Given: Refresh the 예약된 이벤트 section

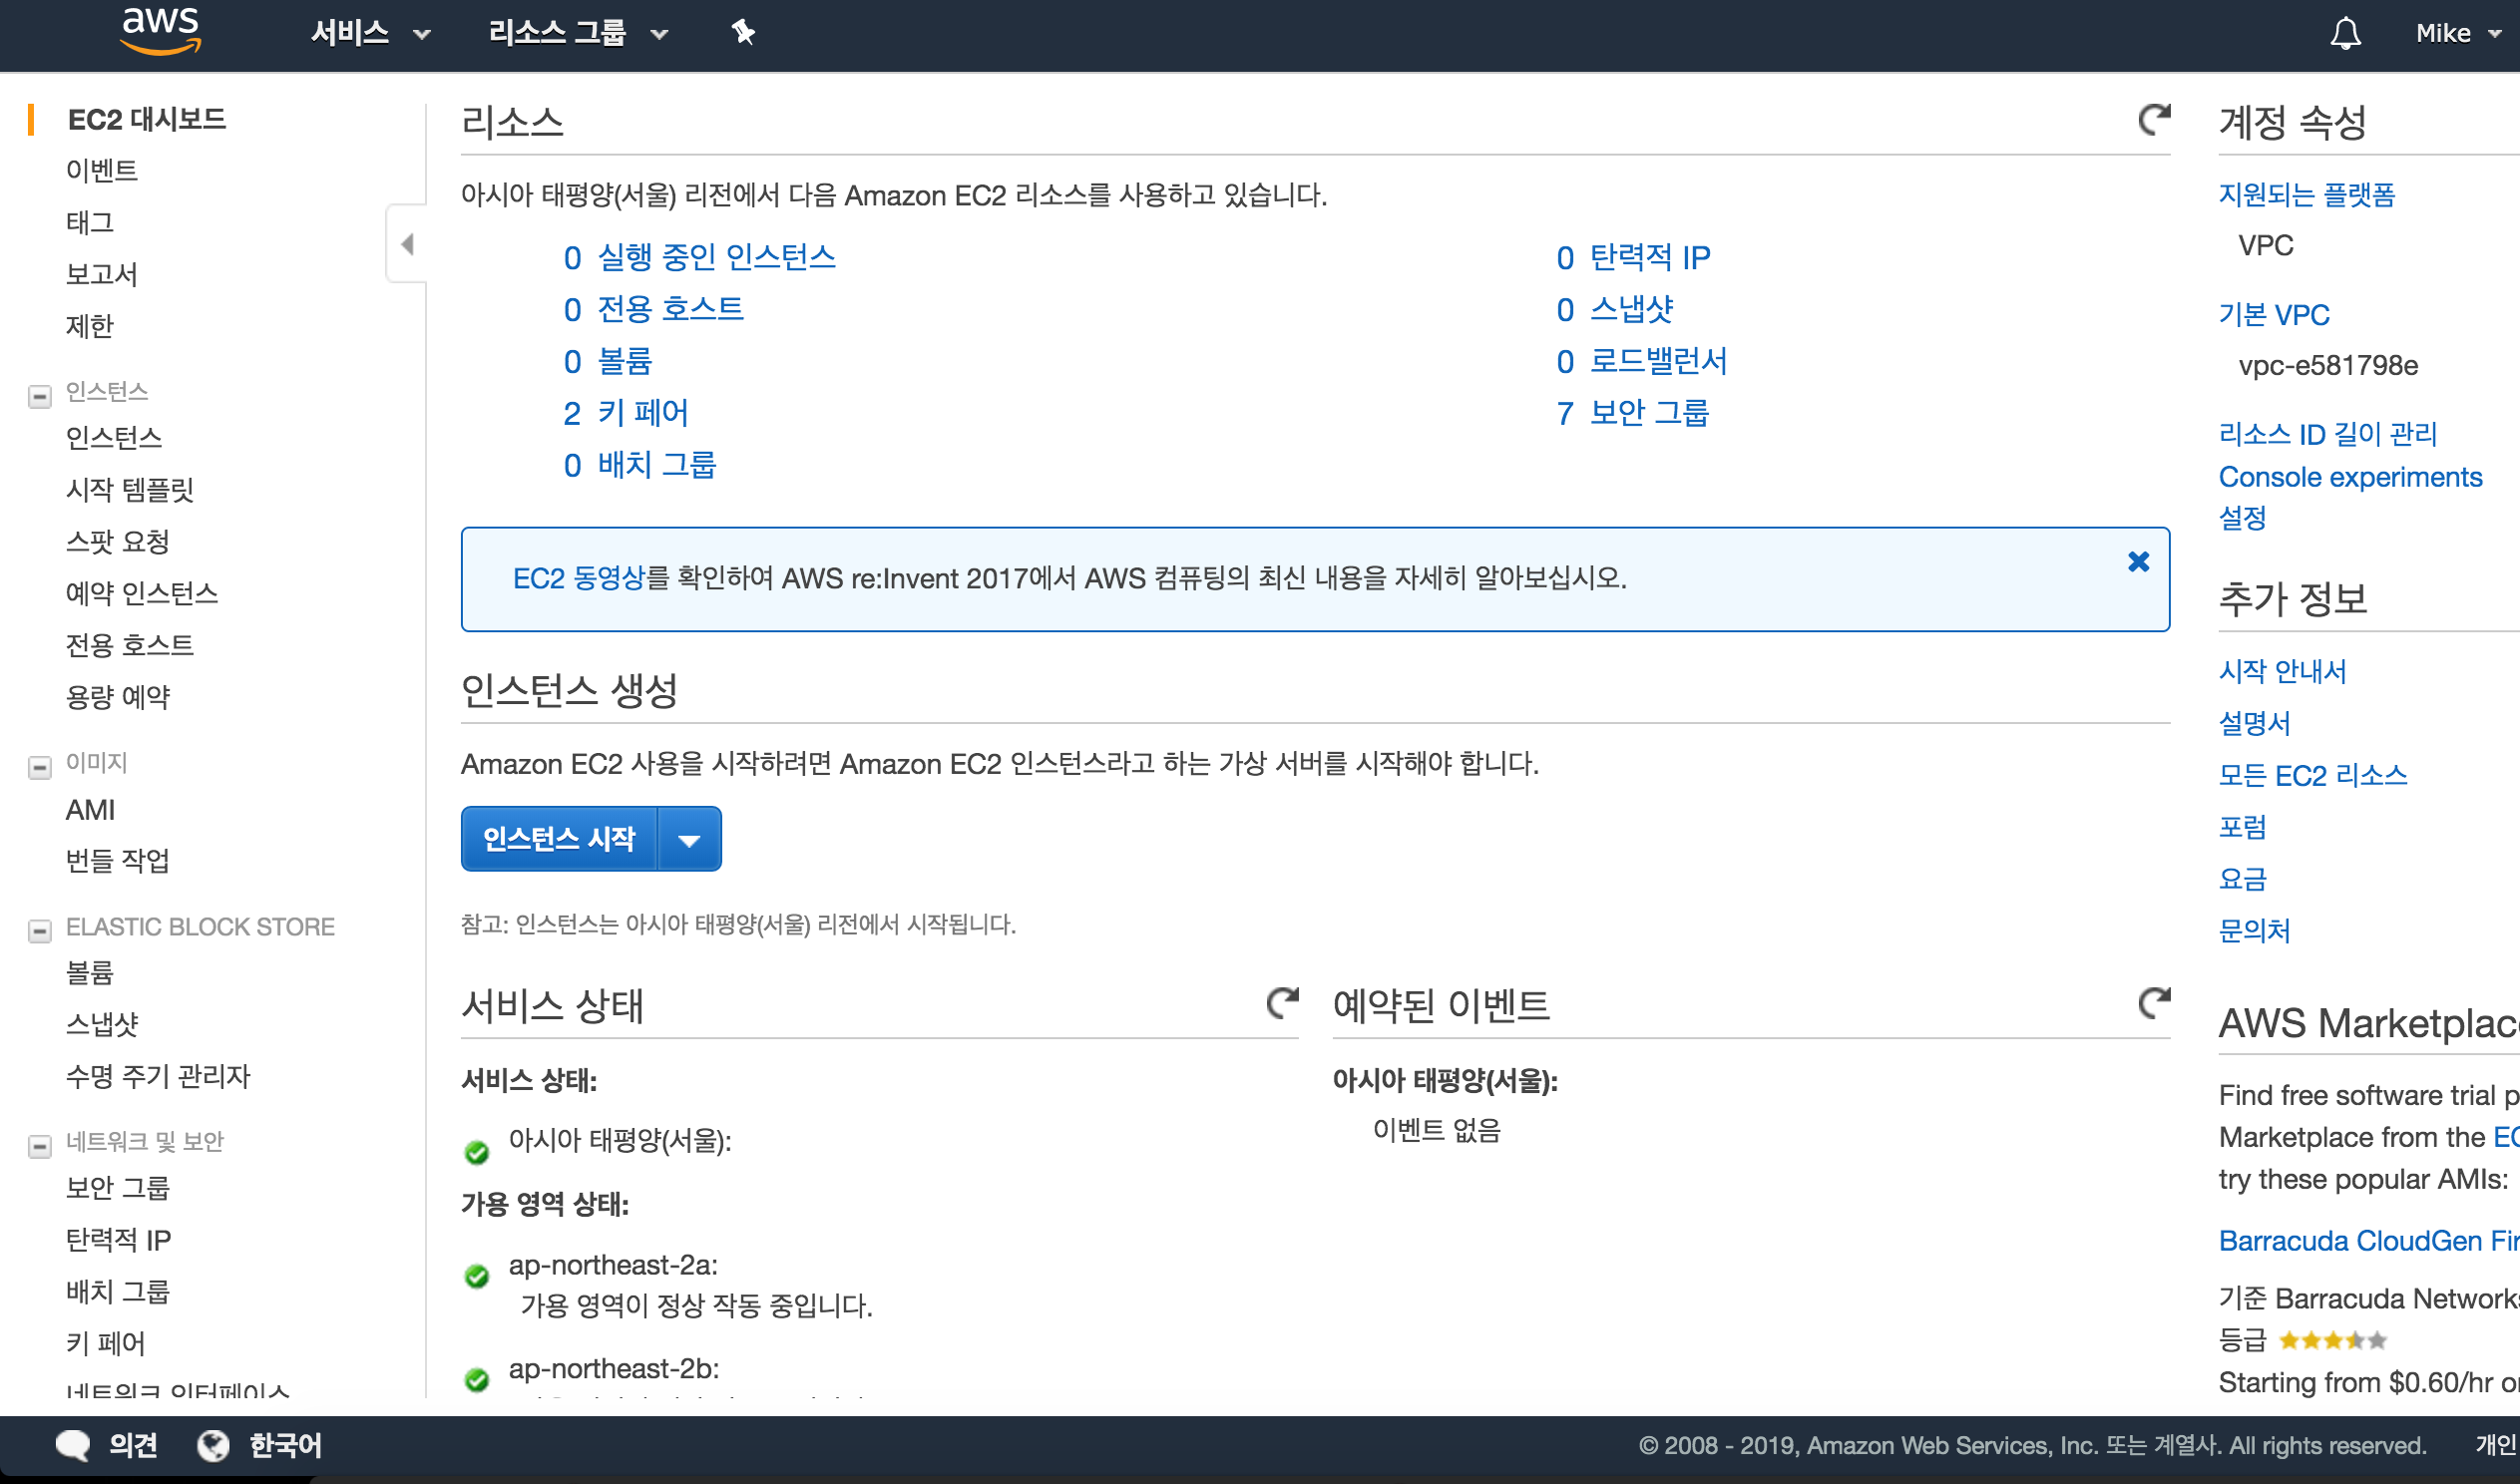Looking at the screenshot, I should [2153, 1003].
